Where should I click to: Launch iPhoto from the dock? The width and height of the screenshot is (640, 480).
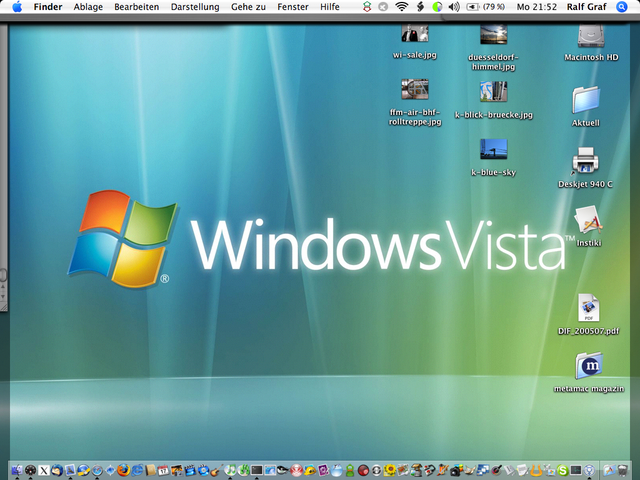(177, 471)
